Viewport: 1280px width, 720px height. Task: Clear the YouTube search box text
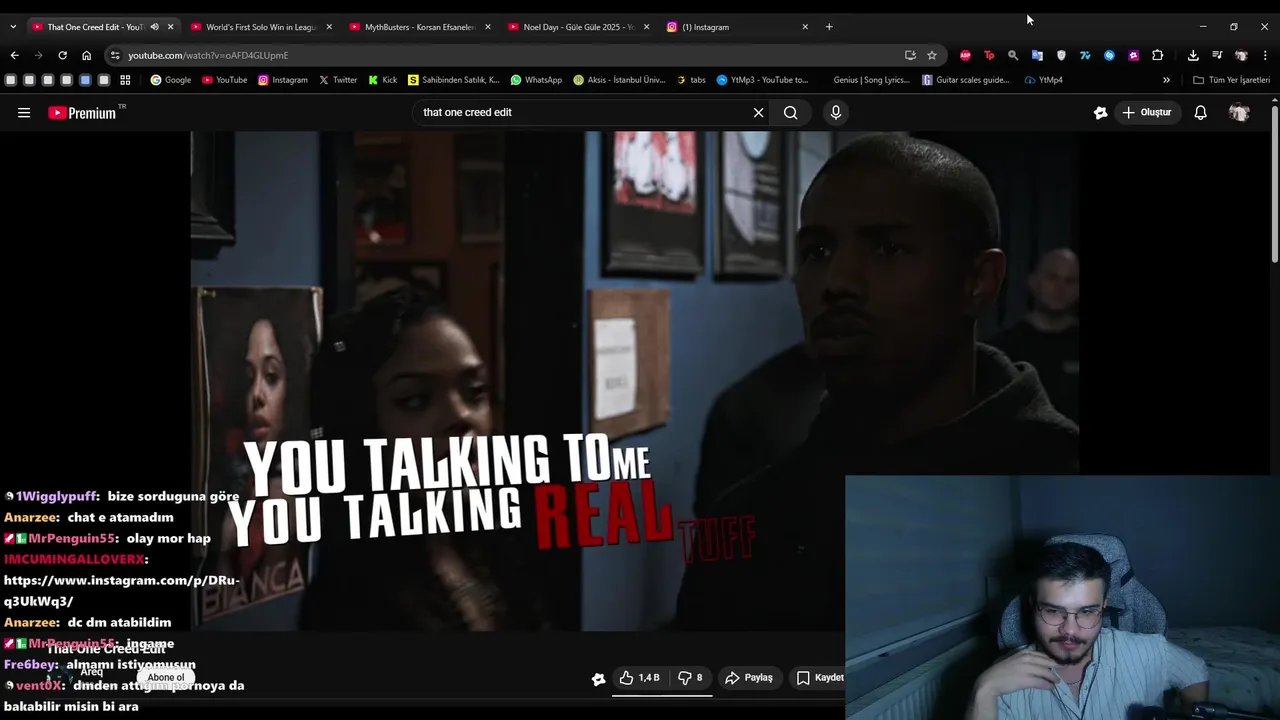click(x=758, y=113)
